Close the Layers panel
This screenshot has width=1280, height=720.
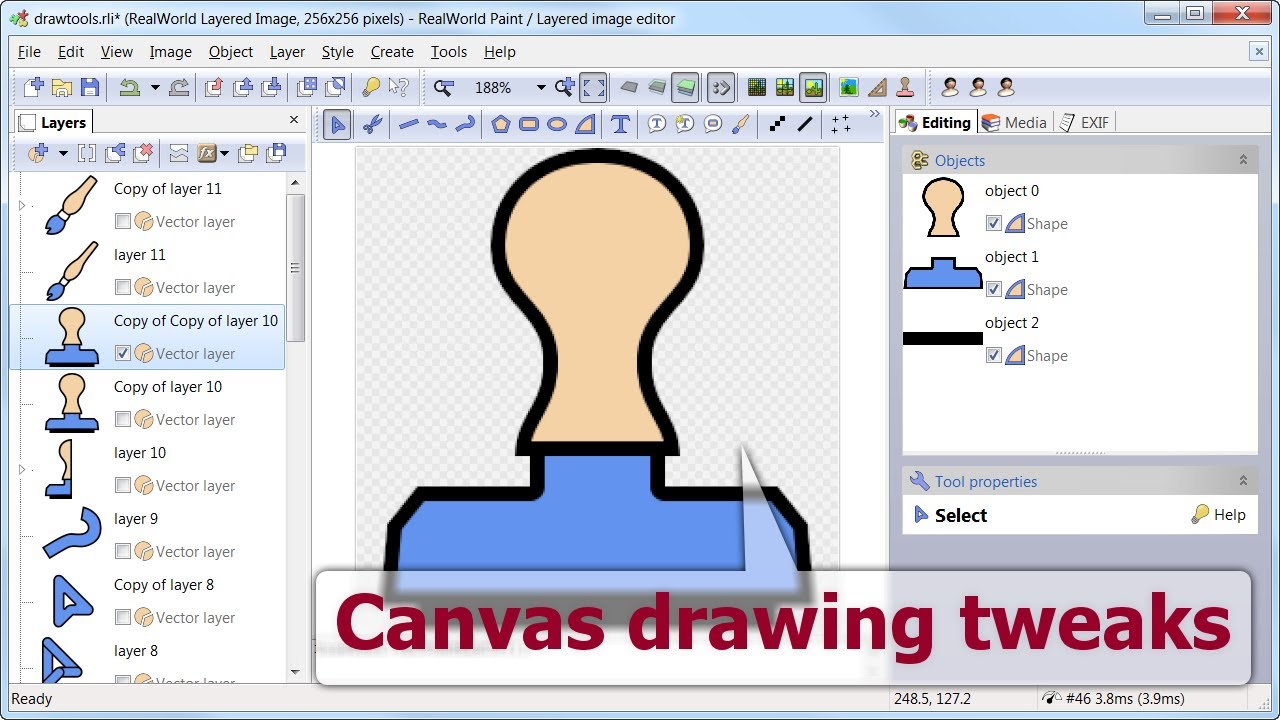click(294, 120)
